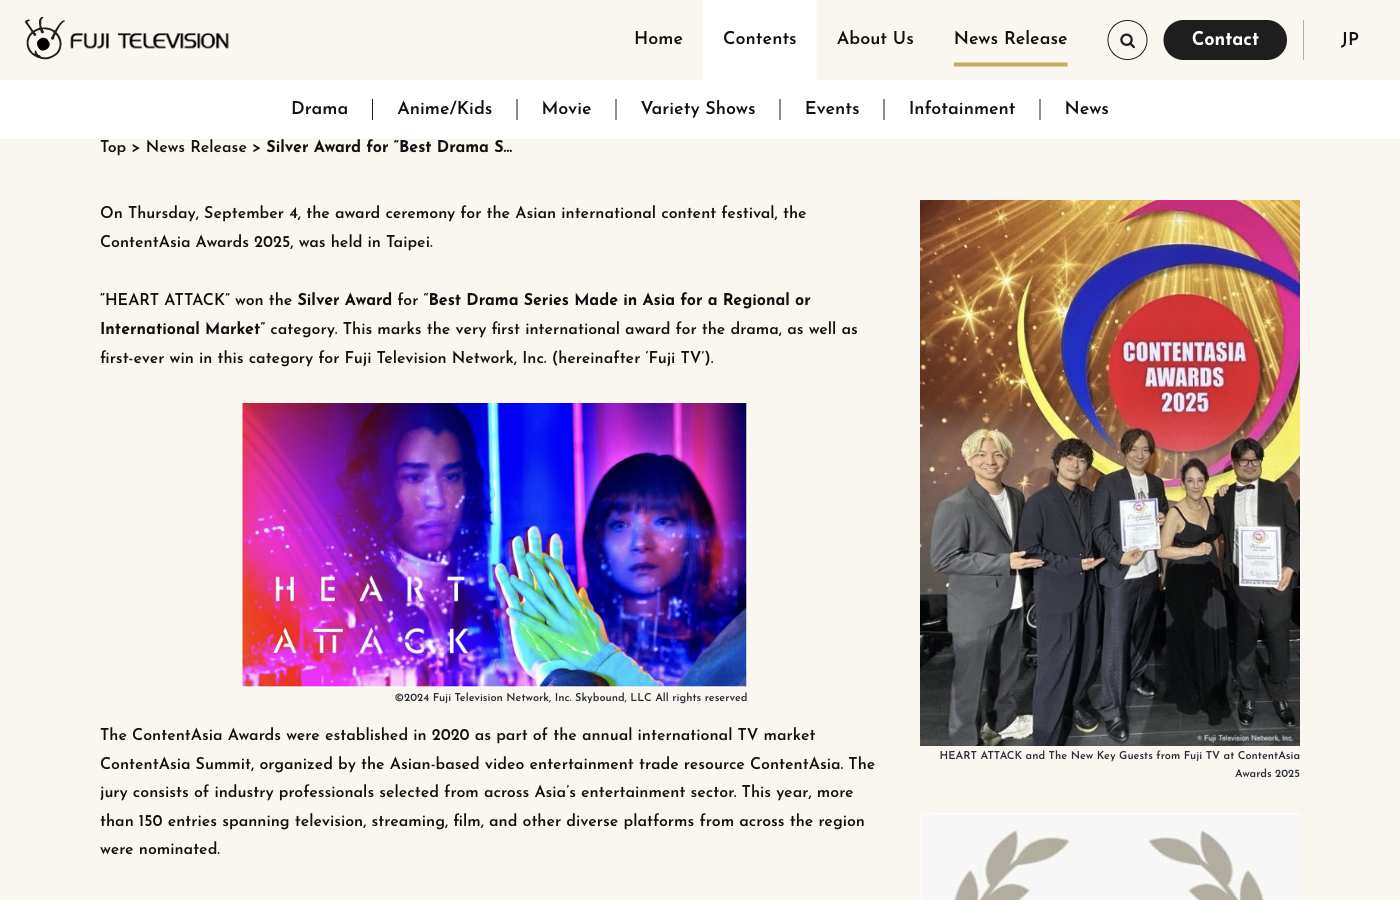The height and width of the screenshot is (900, 1400).
Task: Click the Contact button
Action: pyautogui.click(x=1225, y=40)
